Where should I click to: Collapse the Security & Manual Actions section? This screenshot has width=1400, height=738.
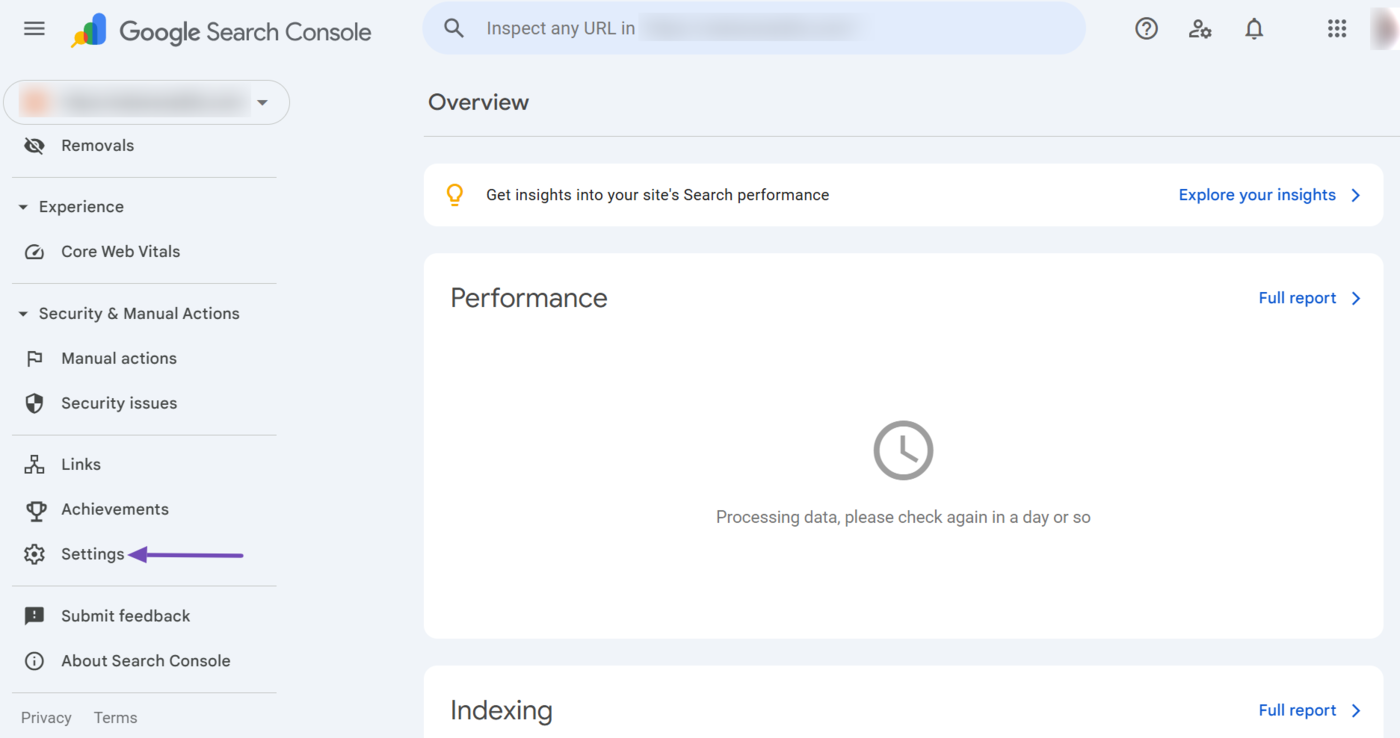[x=22, y=313]
